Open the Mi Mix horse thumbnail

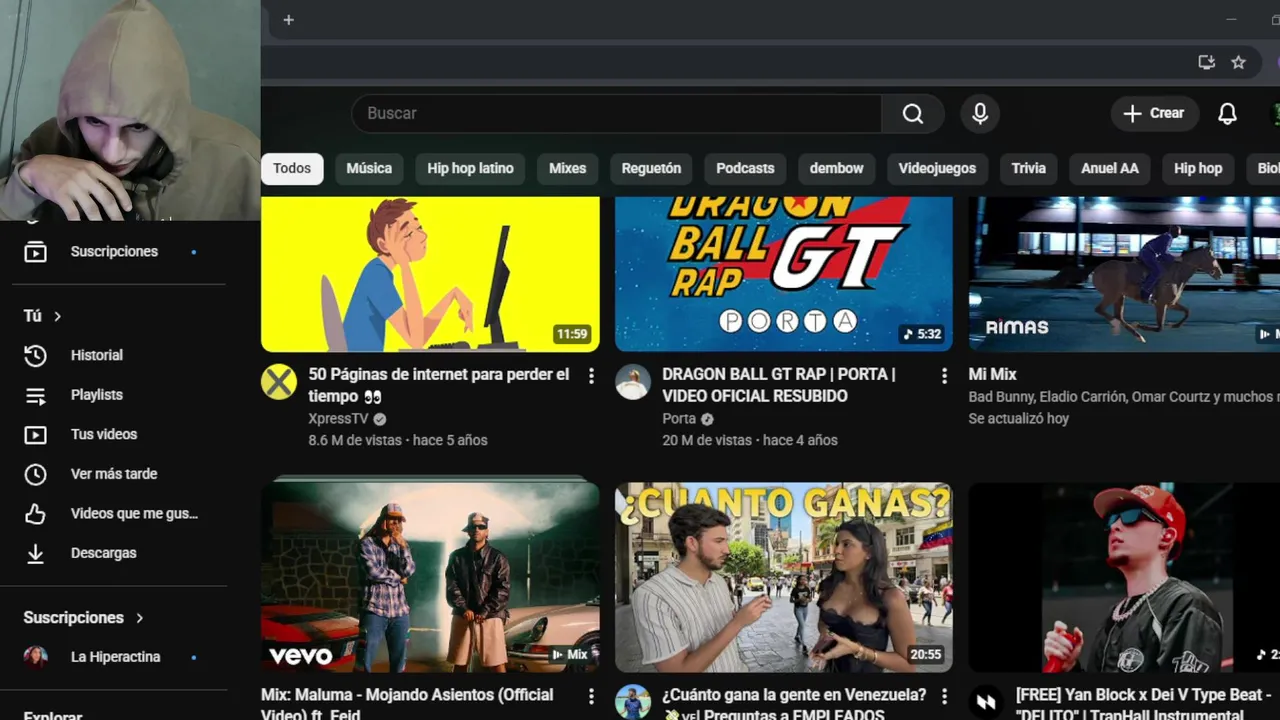(x=1124, y=274)
